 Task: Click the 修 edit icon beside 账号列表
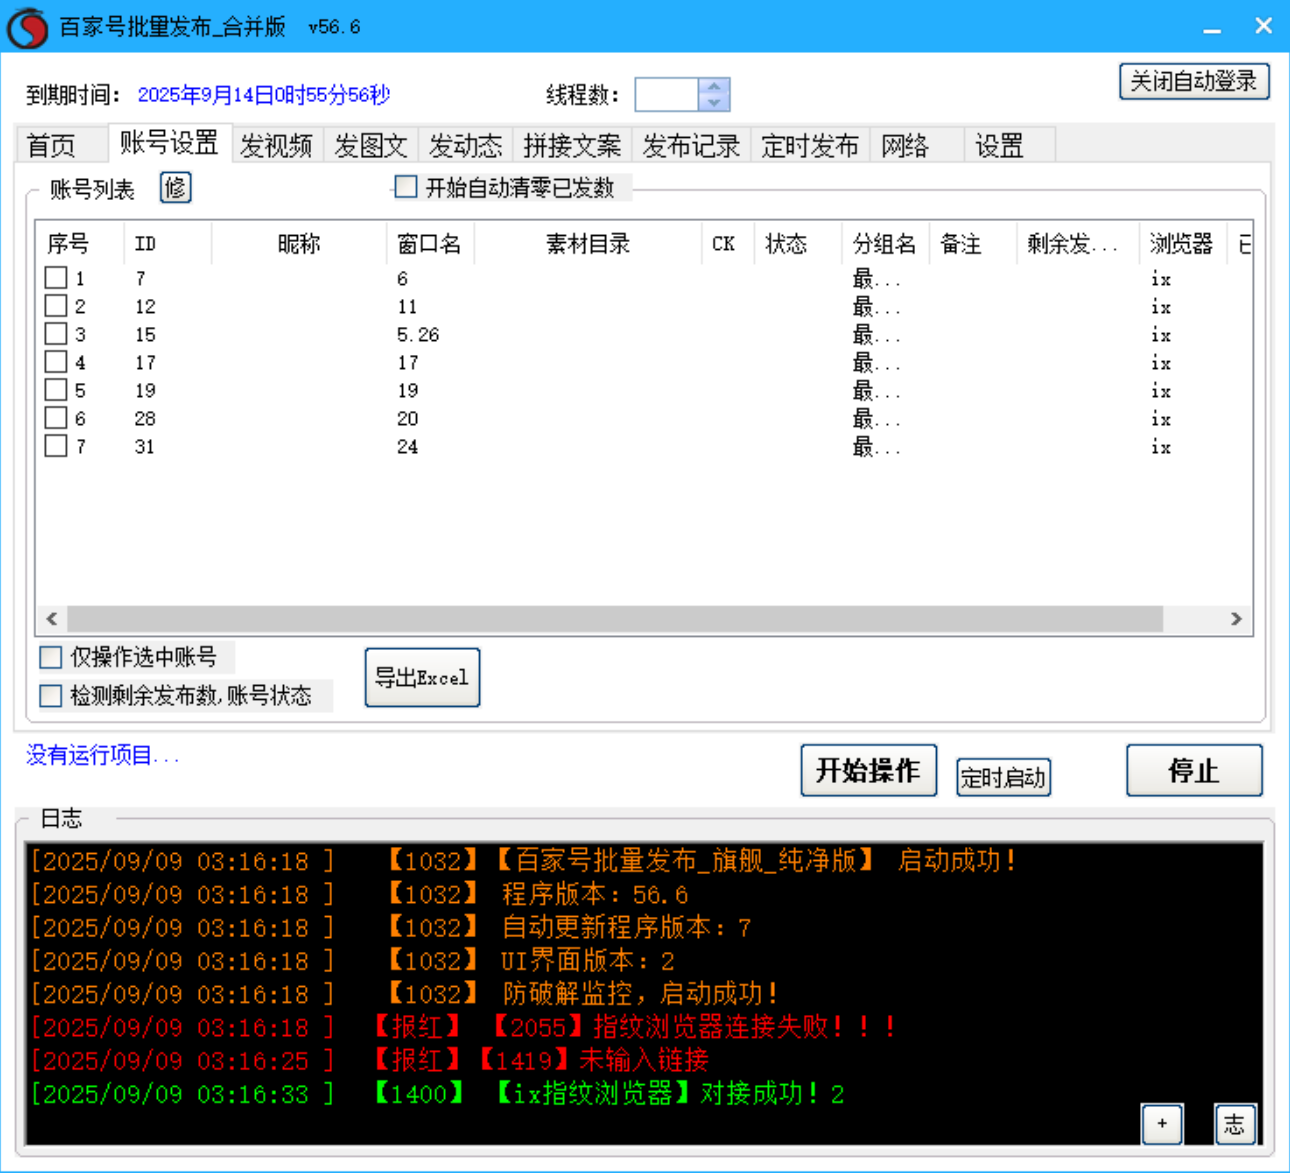click(x=175, y=188)
